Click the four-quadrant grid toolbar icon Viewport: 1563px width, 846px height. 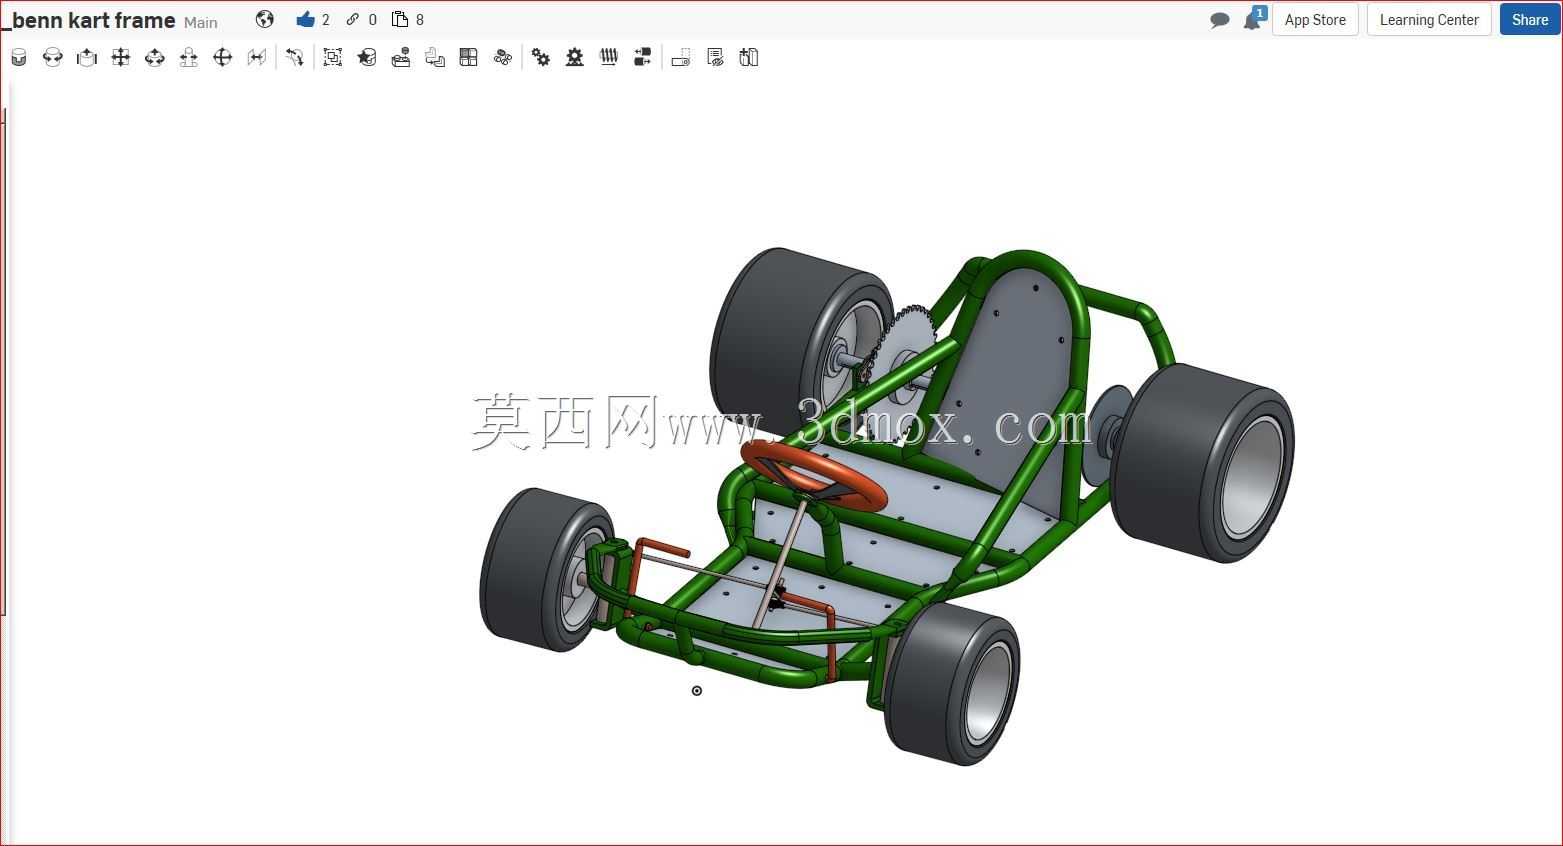469,58
